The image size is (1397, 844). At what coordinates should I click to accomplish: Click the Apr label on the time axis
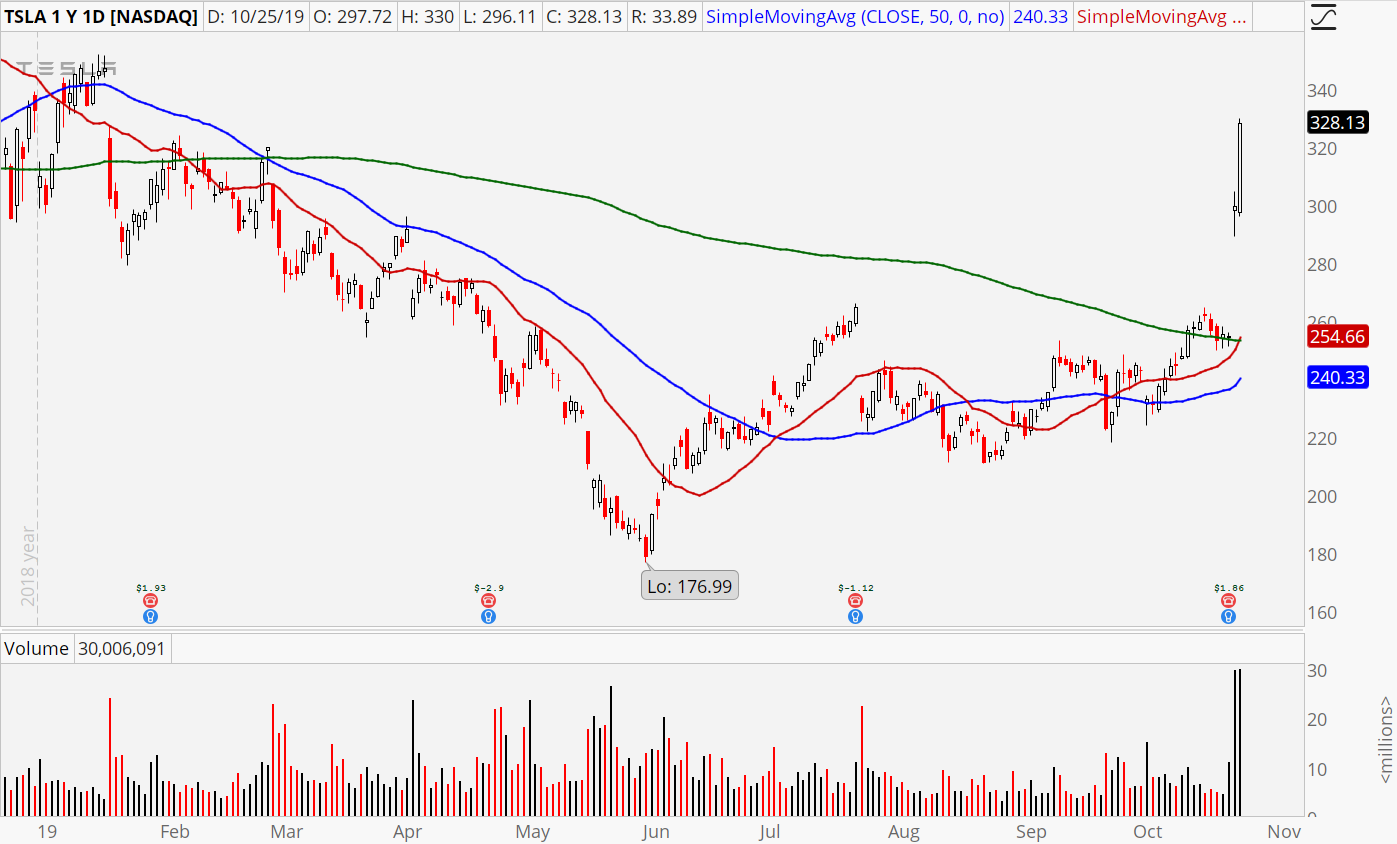406,831
